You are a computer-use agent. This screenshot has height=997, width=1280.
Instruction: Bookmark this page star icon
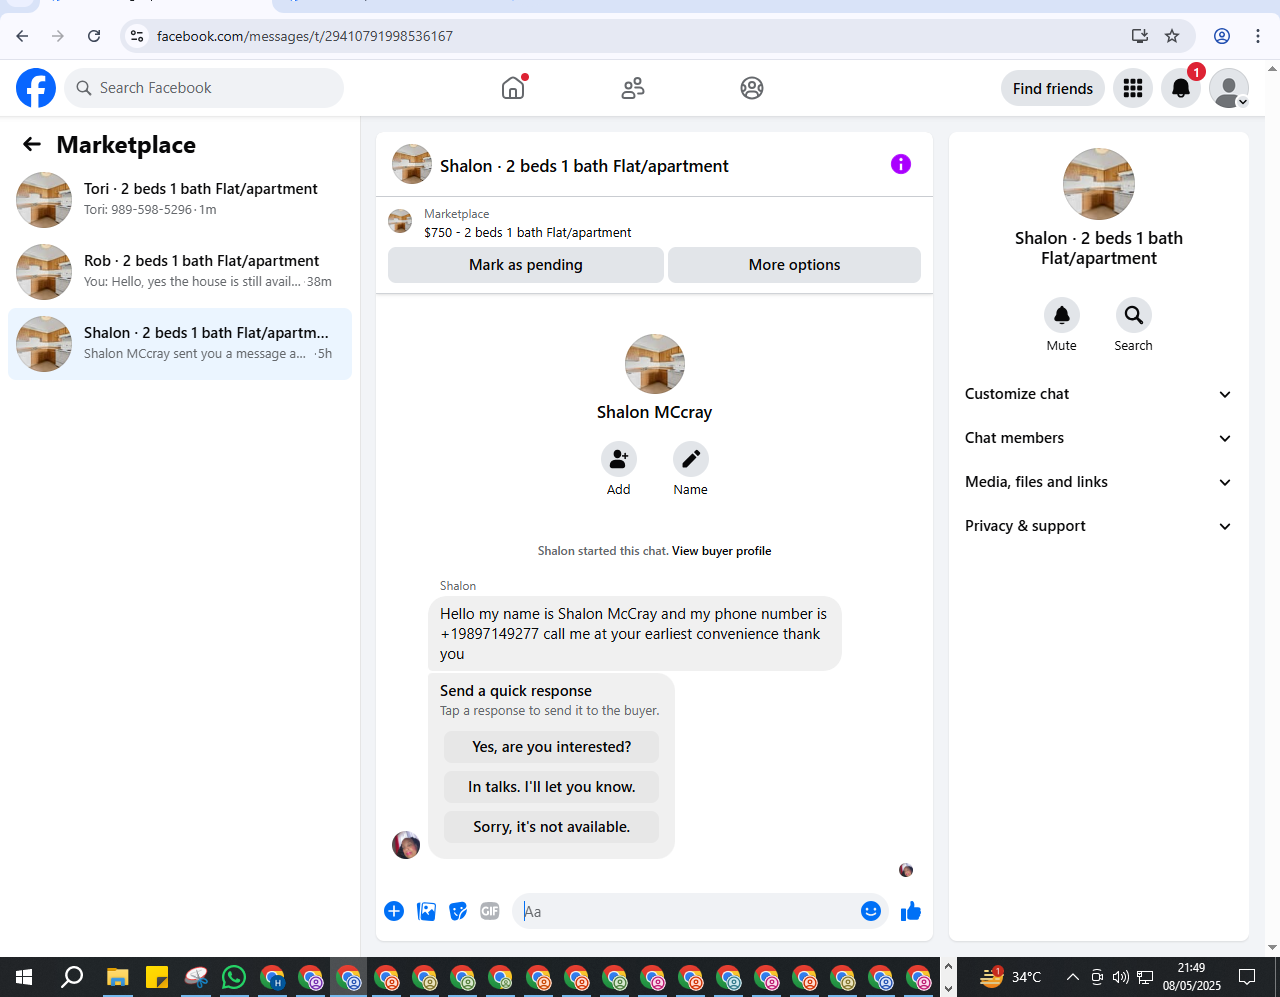(1172, 36)
